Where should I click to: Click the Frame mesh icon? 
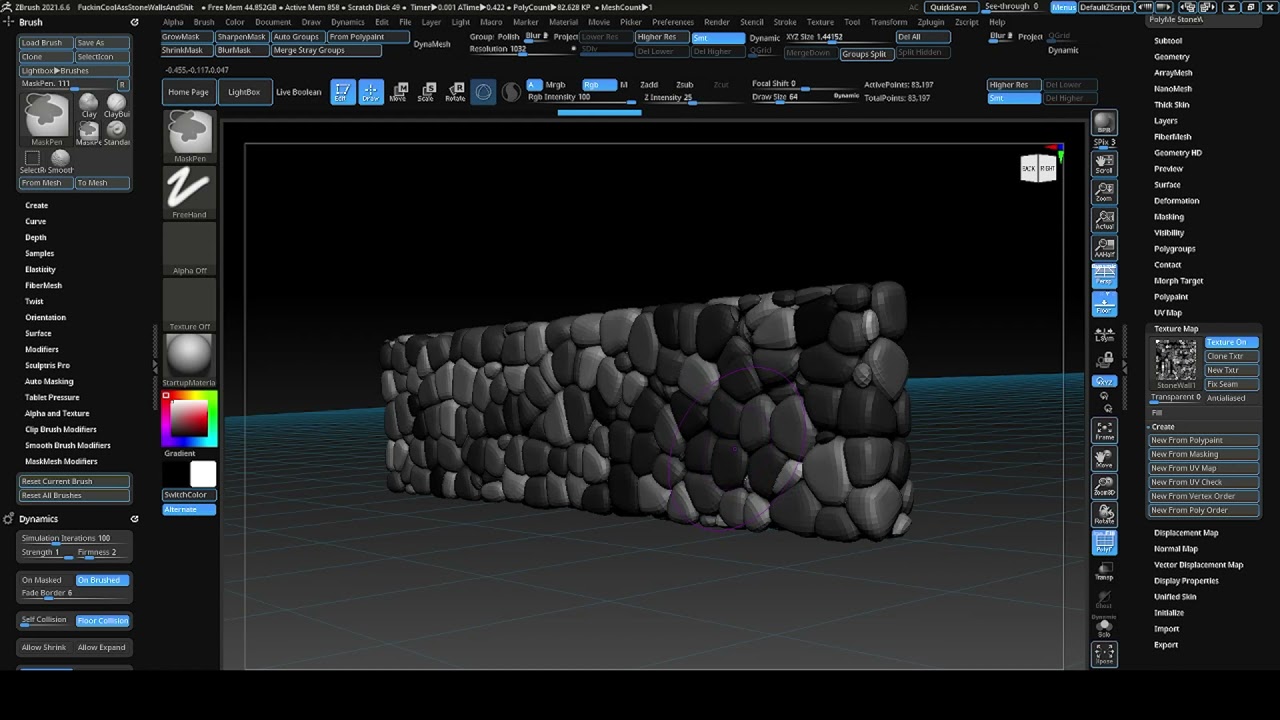coord(1104,430)
